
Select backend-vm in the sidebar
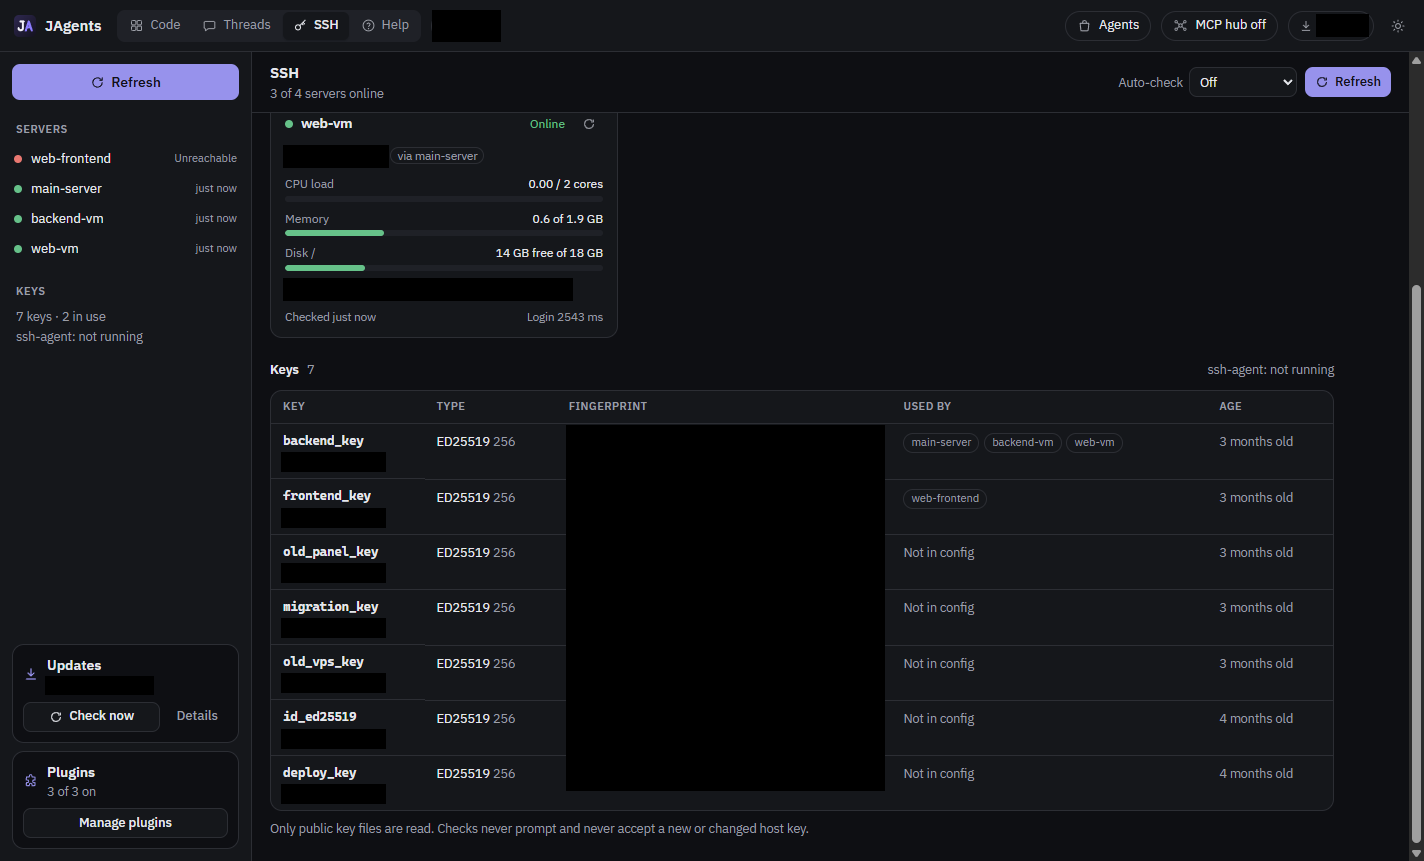(x=125, y=218)
